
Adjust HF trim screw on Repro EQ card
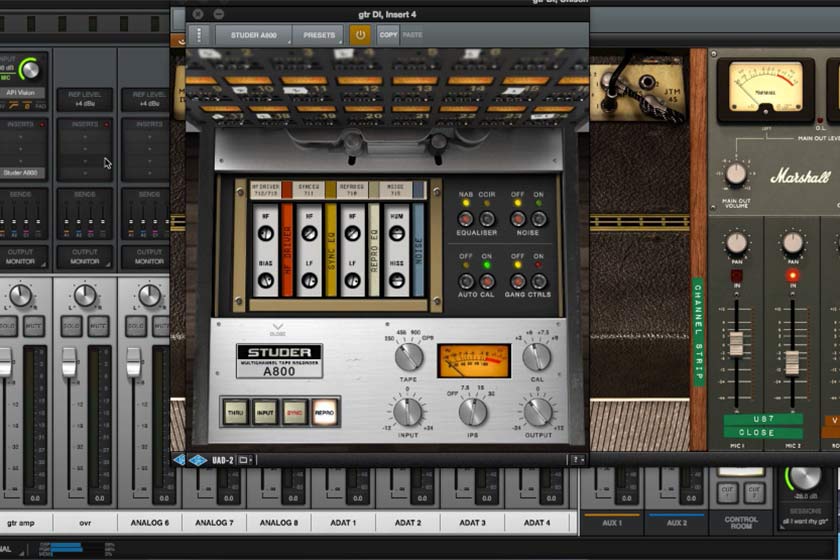(352, 234)
